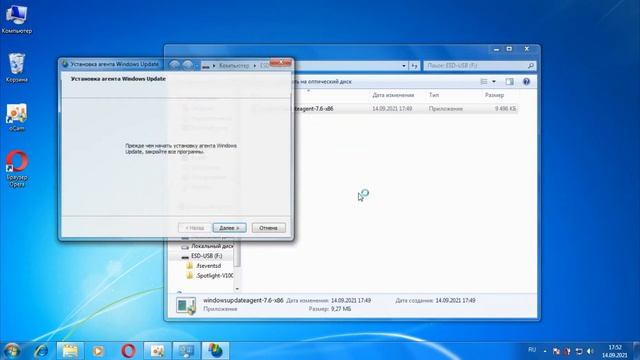
Task: Launch Internet Explorer from the taskbar
Action: pos(41,351)
